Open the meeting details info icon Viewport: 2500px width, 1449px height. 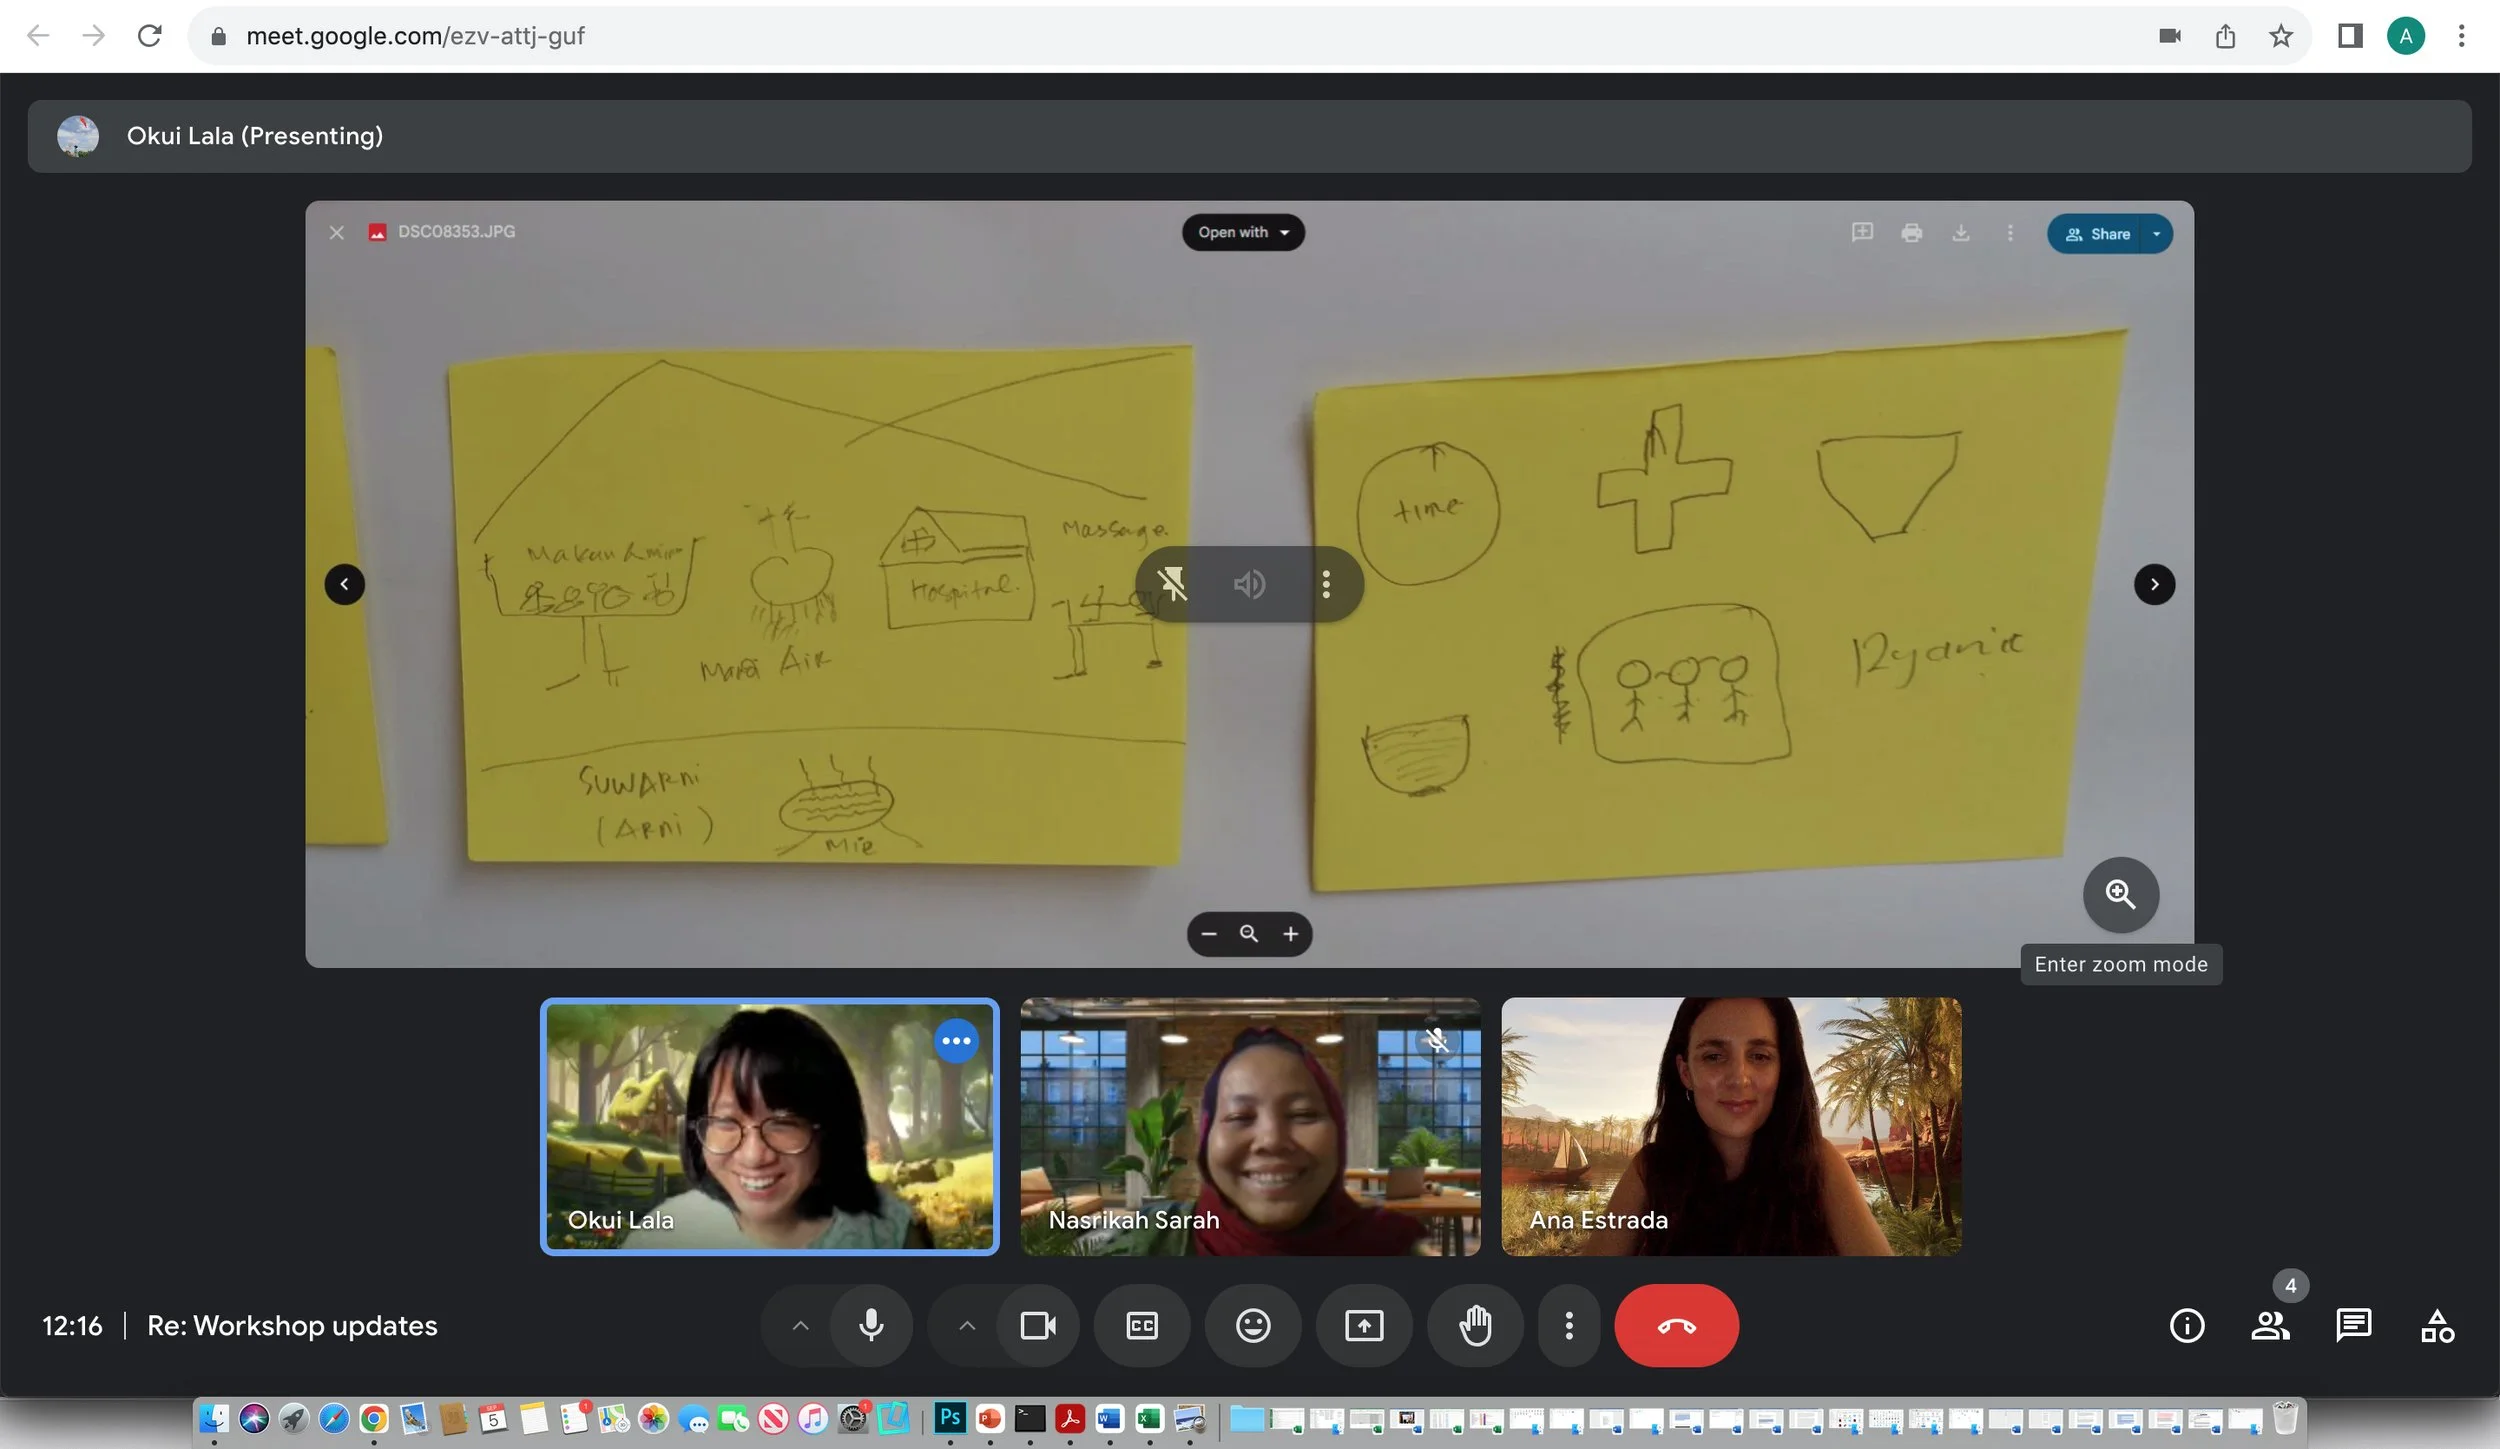tap(2187, 1326)
